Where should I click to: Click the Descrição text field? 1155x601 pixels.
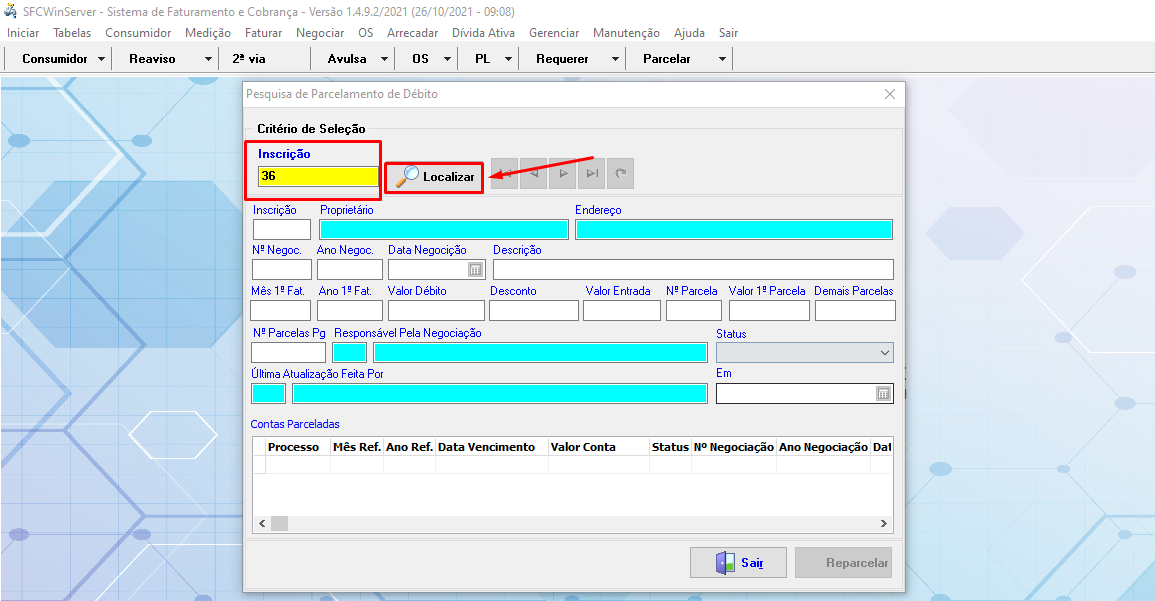tap(692, 270)
